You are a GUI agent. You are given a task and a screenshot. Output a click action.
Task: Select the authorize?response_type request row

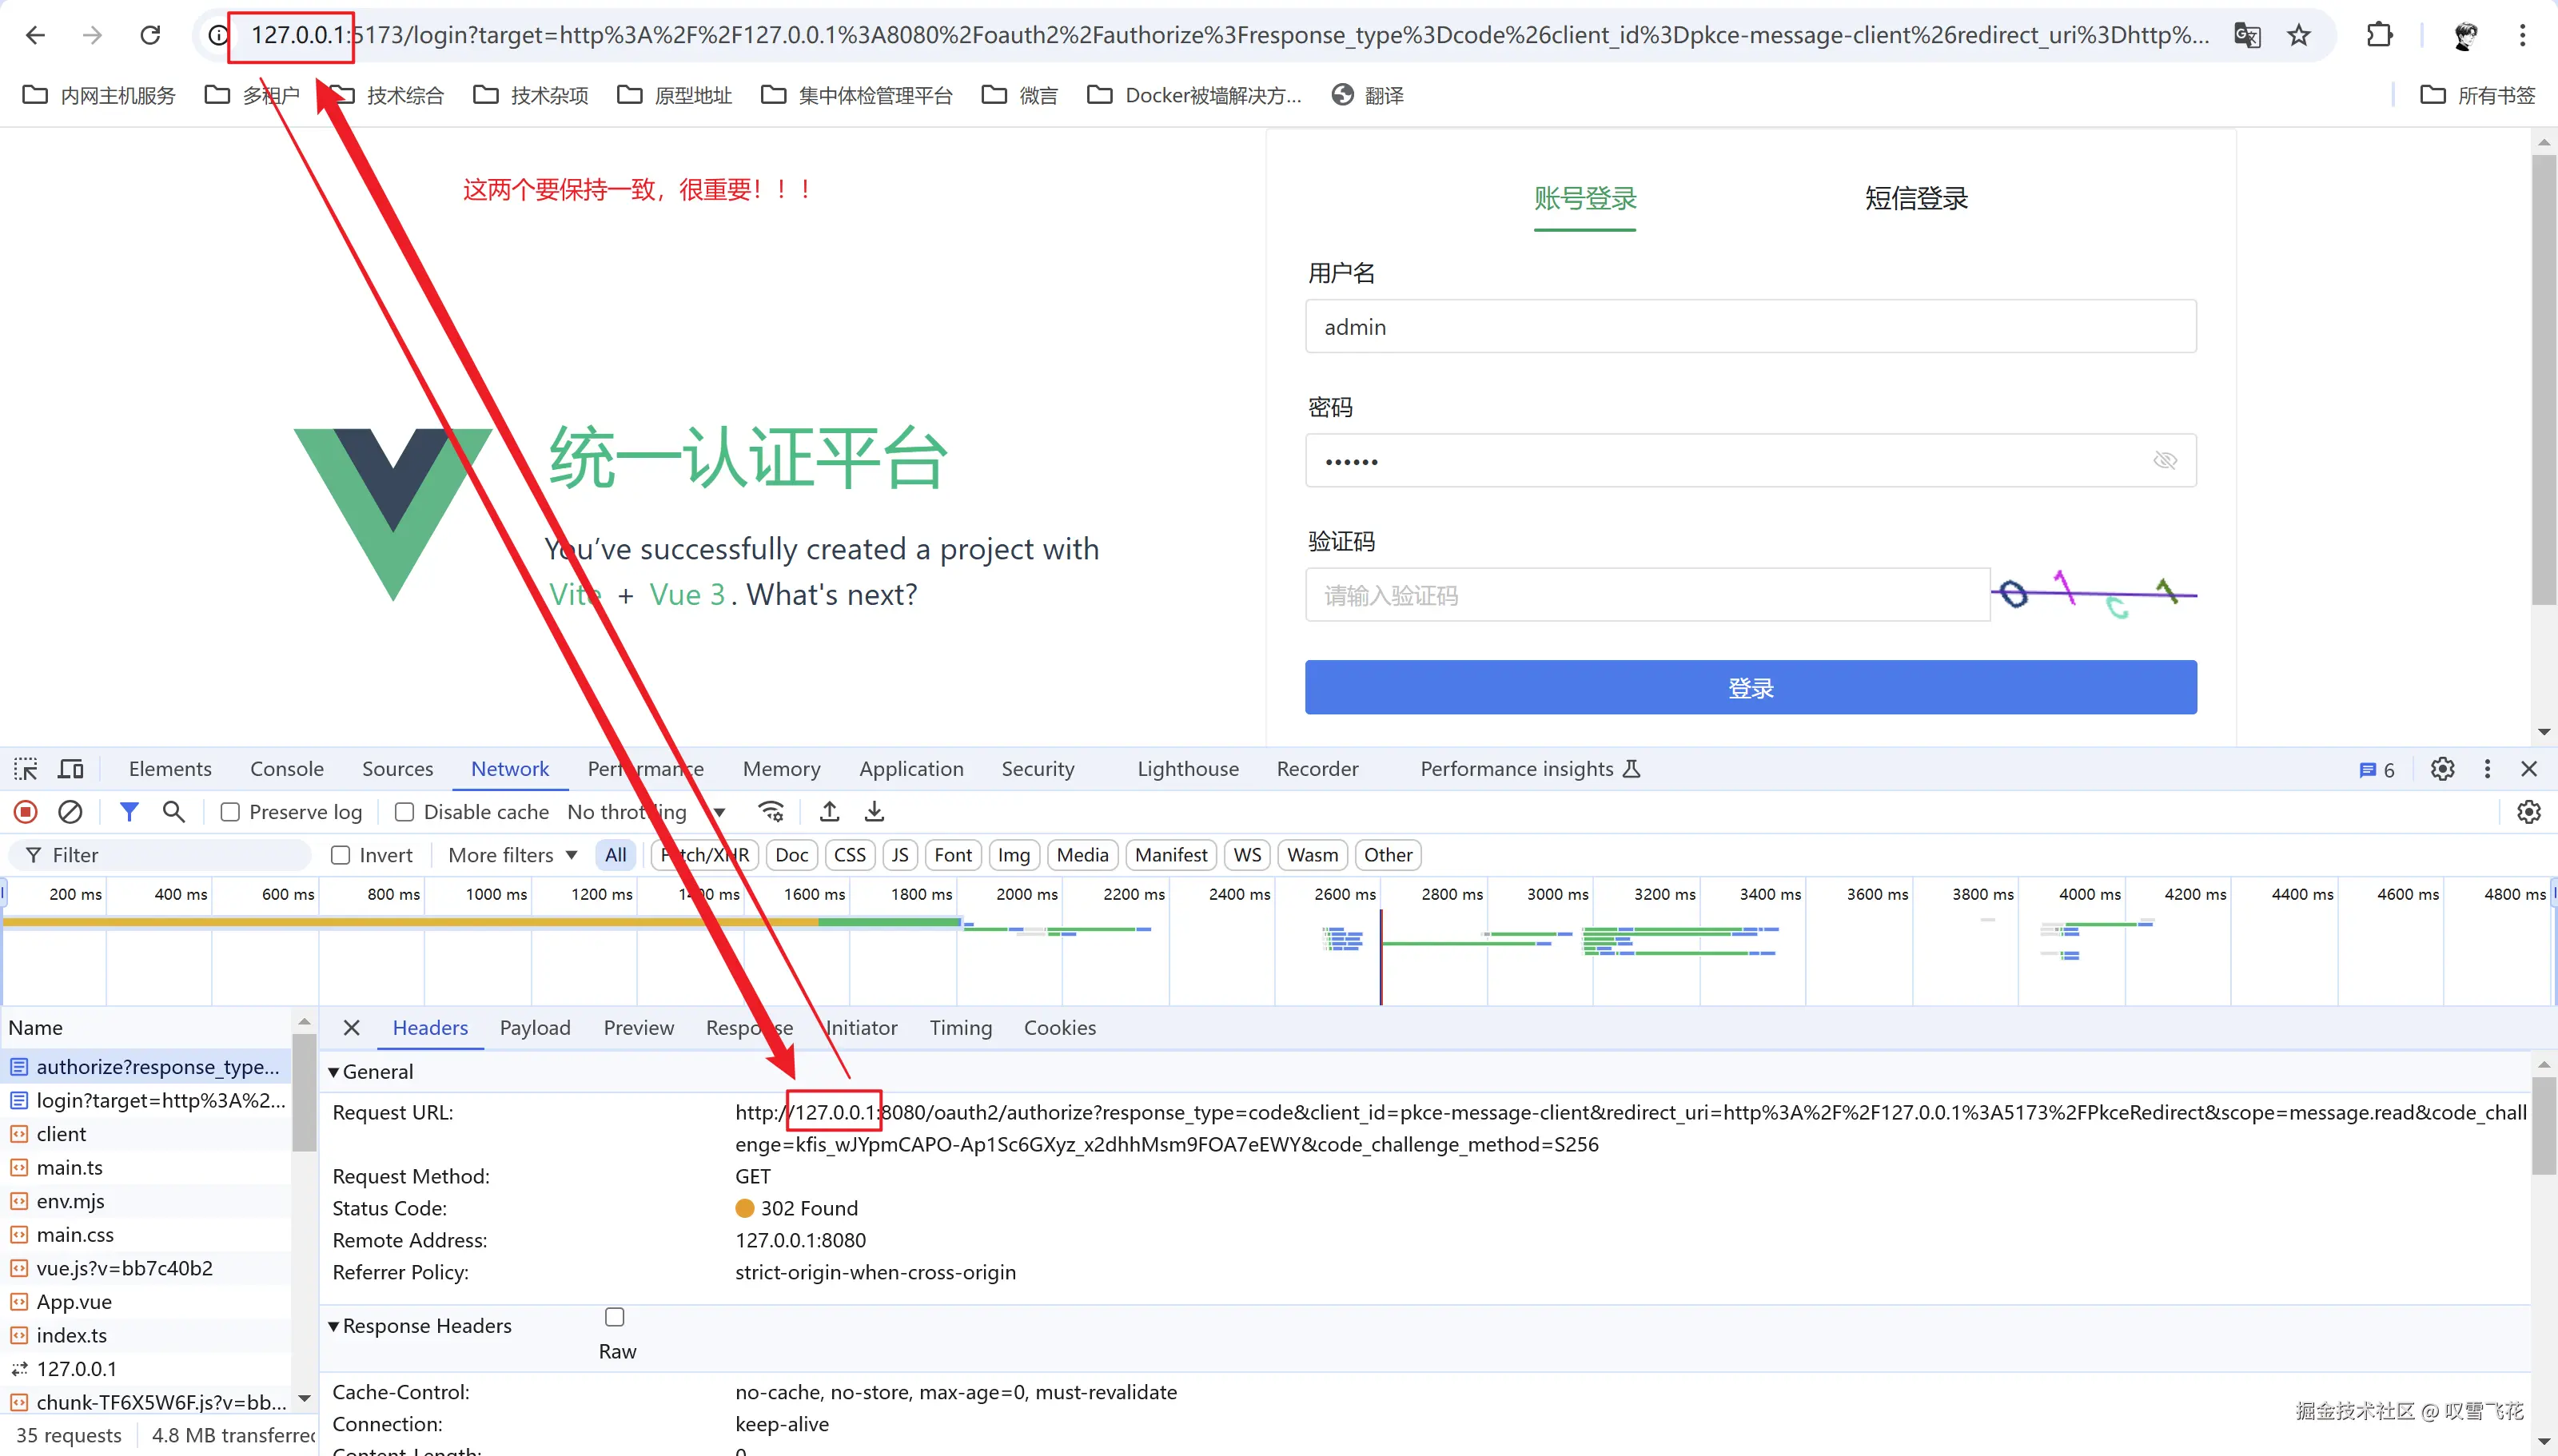tap(146, 1067)
